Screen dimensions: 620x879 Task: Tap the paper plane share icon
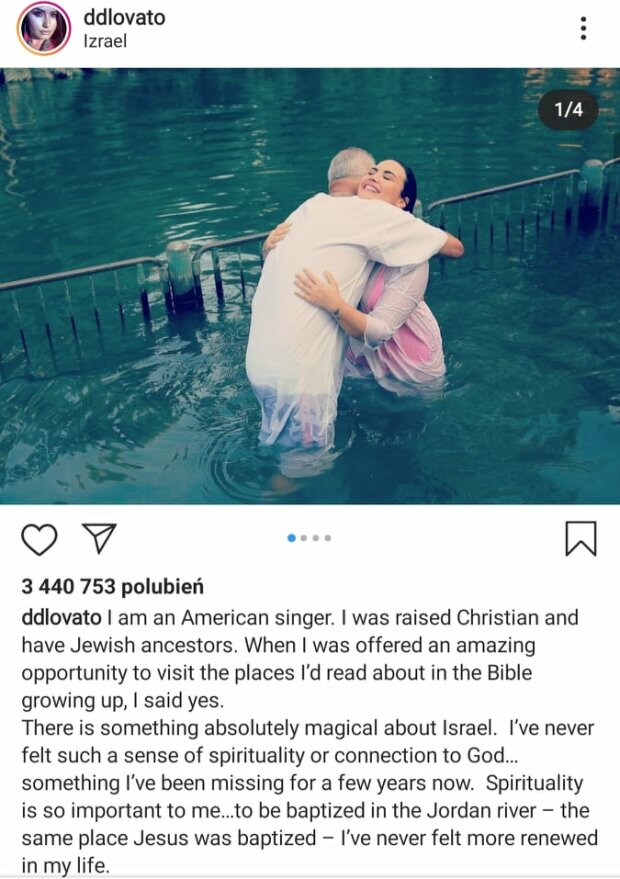[99, 538]
